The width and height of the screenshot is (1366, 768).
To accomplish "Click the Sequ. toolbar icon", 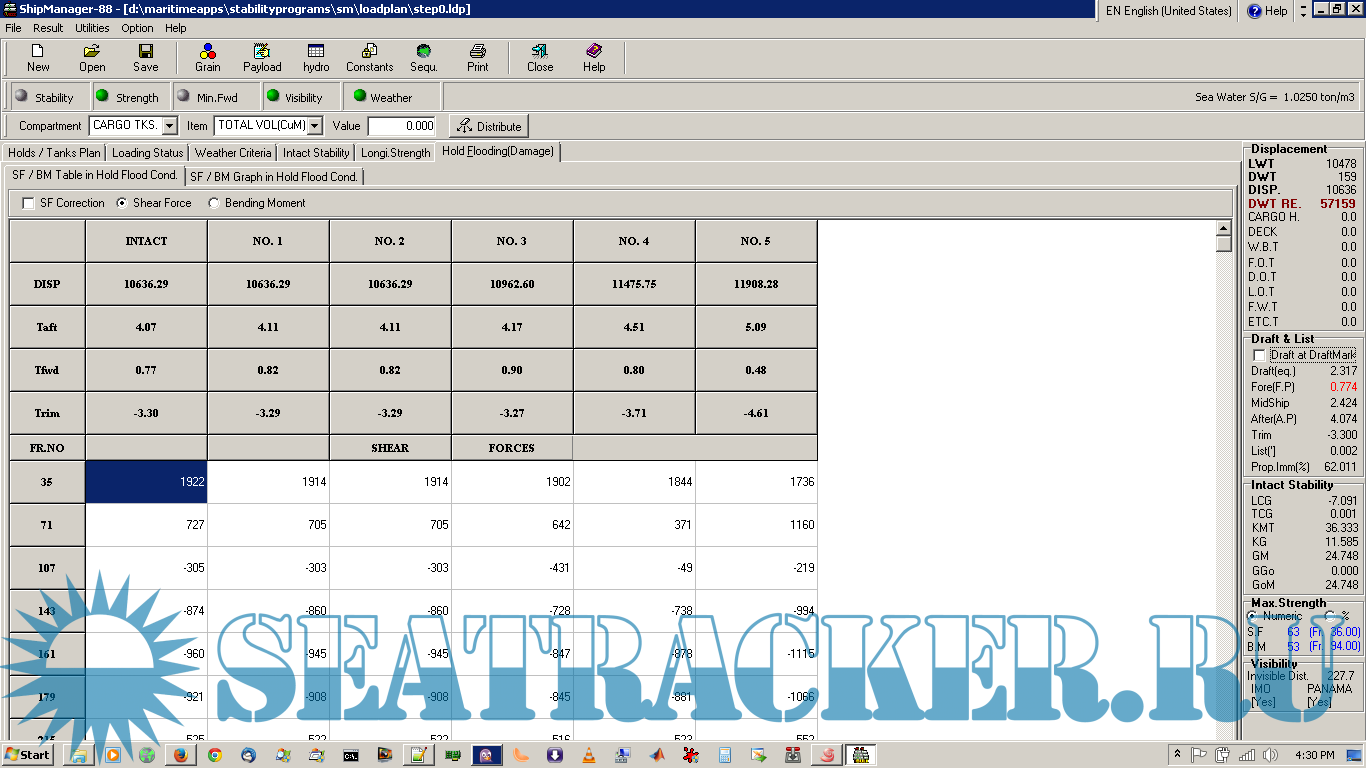I will point(423,58).
